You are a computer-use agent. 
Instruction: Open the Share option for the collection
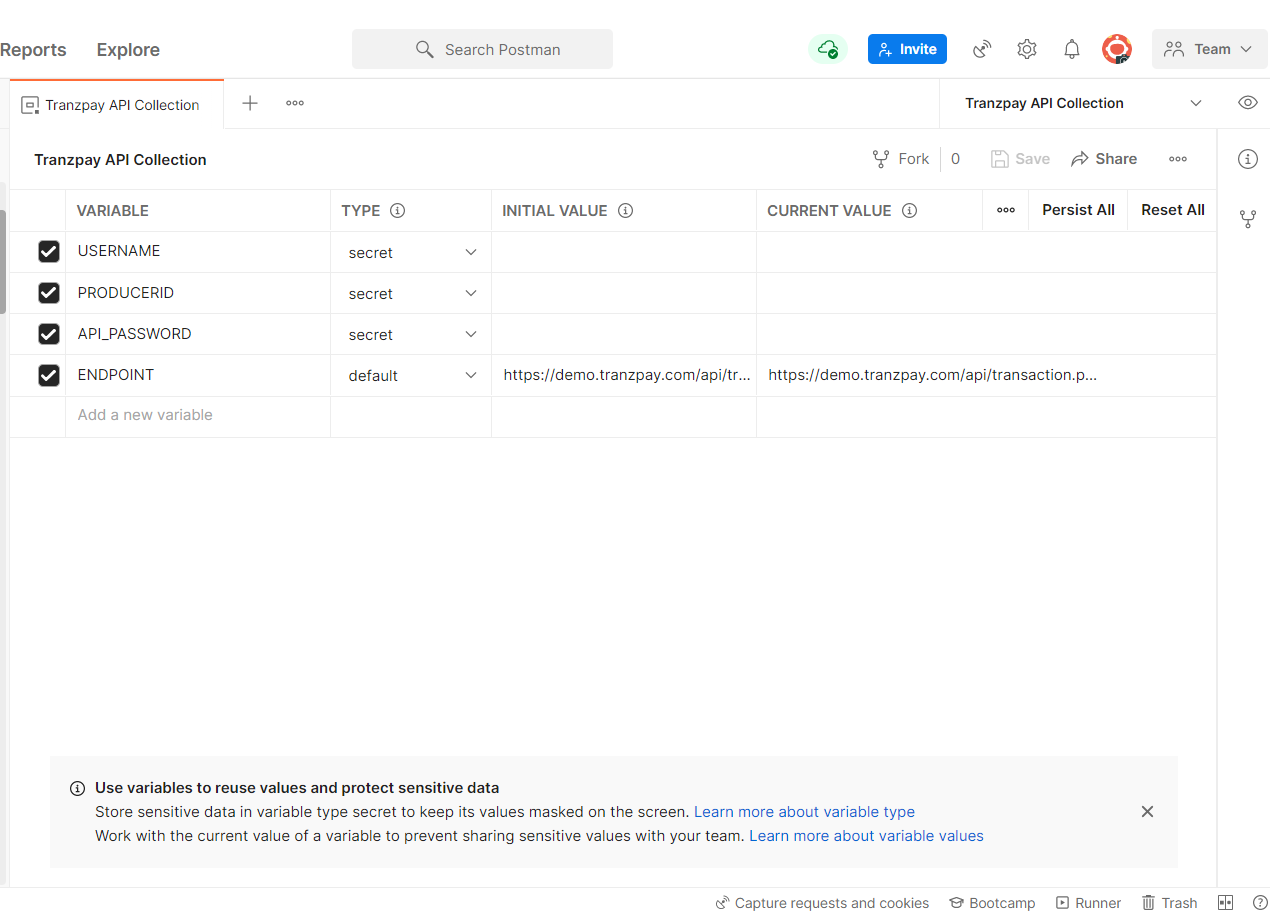coord(1104,158)
